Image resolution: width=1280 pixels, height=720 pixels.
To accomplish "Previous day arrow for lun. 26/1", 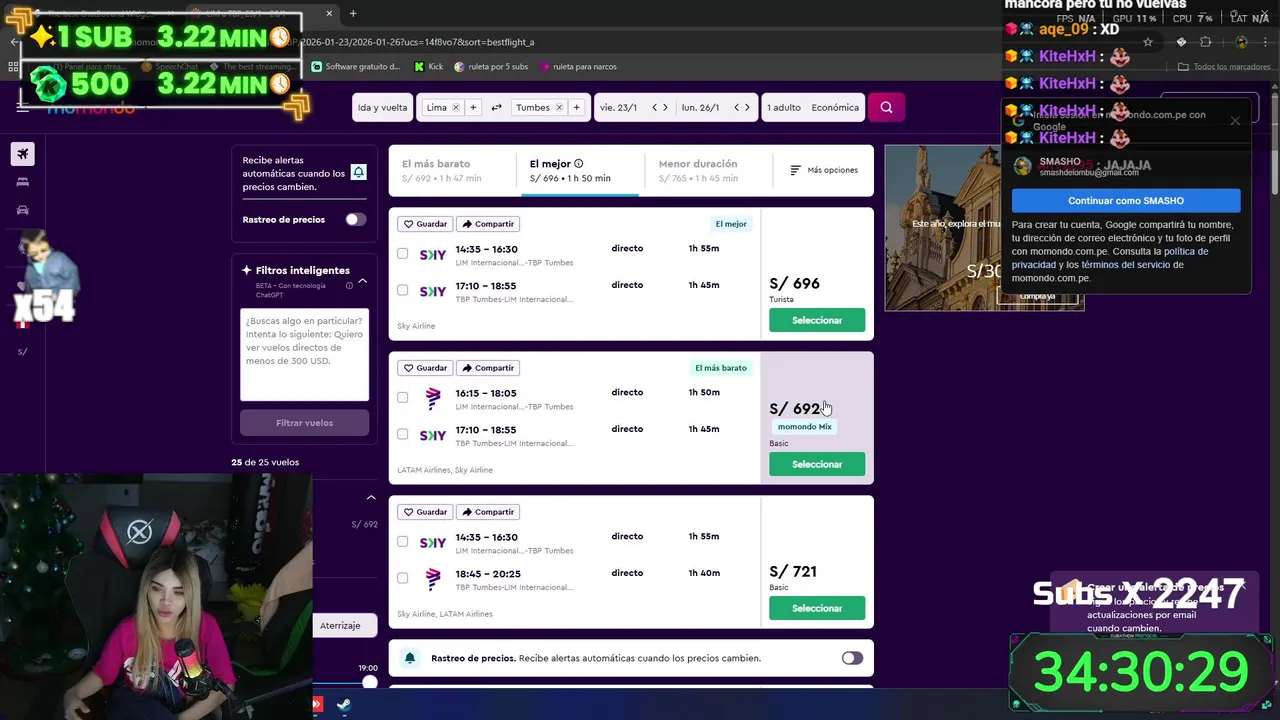I will (737, 107).
